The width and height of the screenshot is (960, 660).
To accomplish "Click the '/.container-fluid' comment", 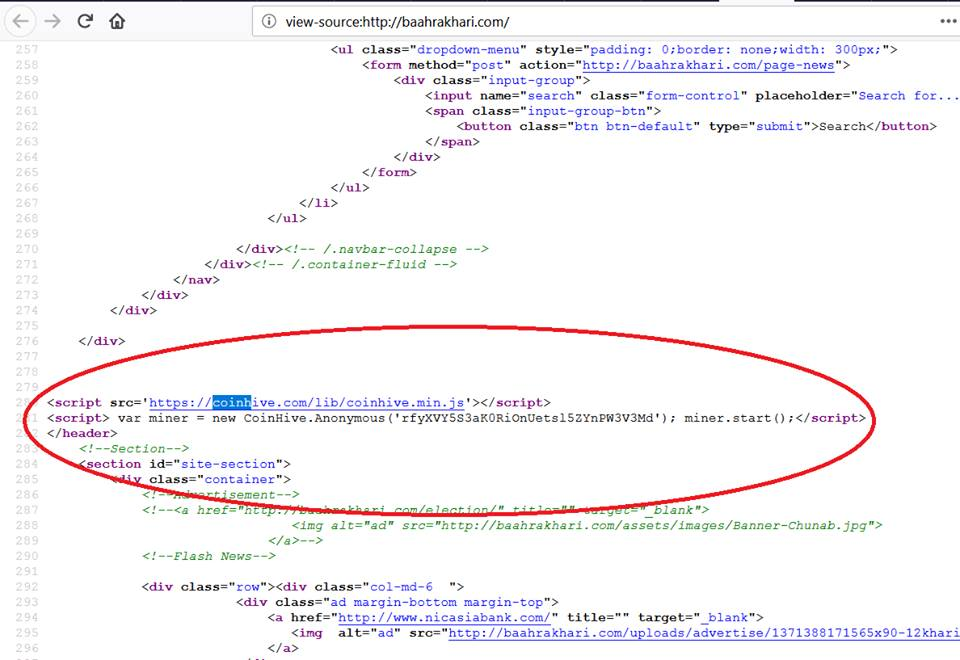I will click(x=354, y=264).
